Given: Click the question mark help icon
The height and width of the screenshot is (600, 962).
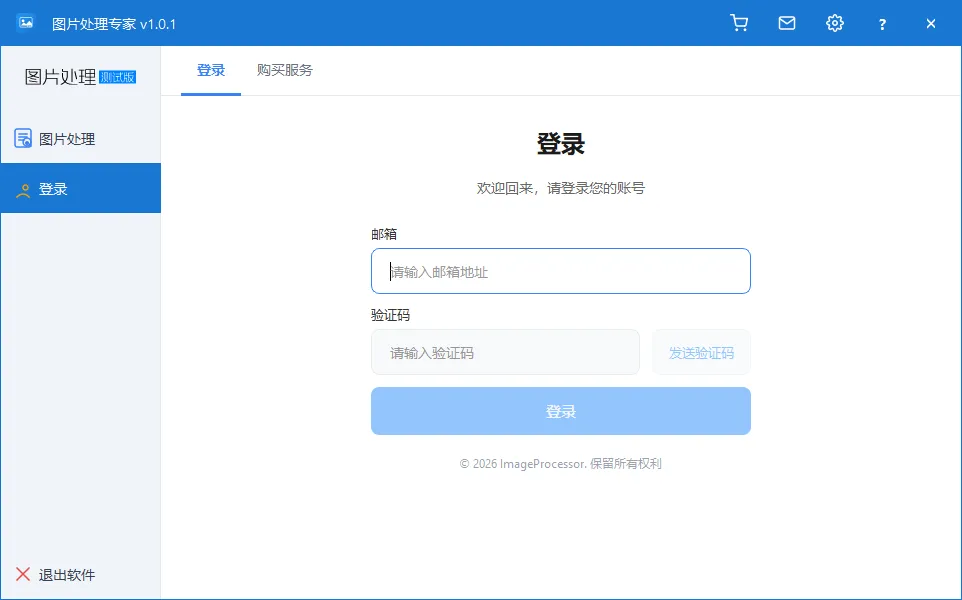Looking at the screenshot, I should click(x=882, y=22).
